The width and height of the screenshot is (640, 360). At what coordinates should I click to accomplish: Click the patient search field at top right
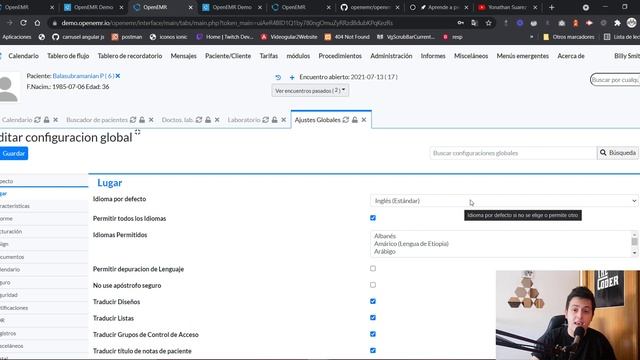click(615, 80)
